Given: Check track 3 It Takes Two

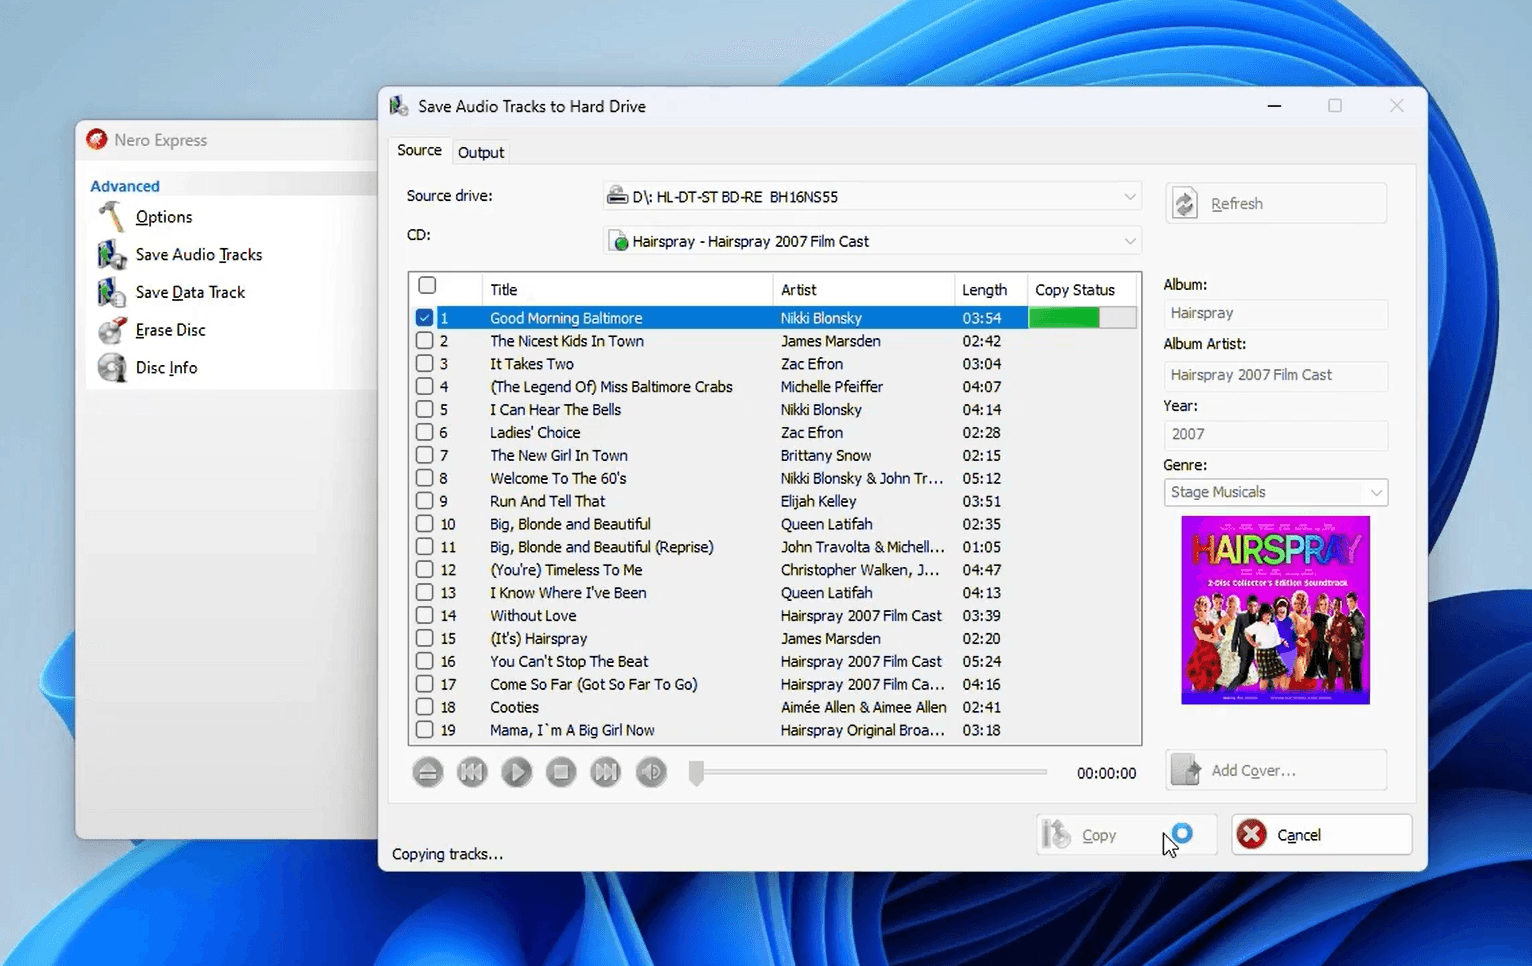Looking at the screenshot, I should click(424, 364).
